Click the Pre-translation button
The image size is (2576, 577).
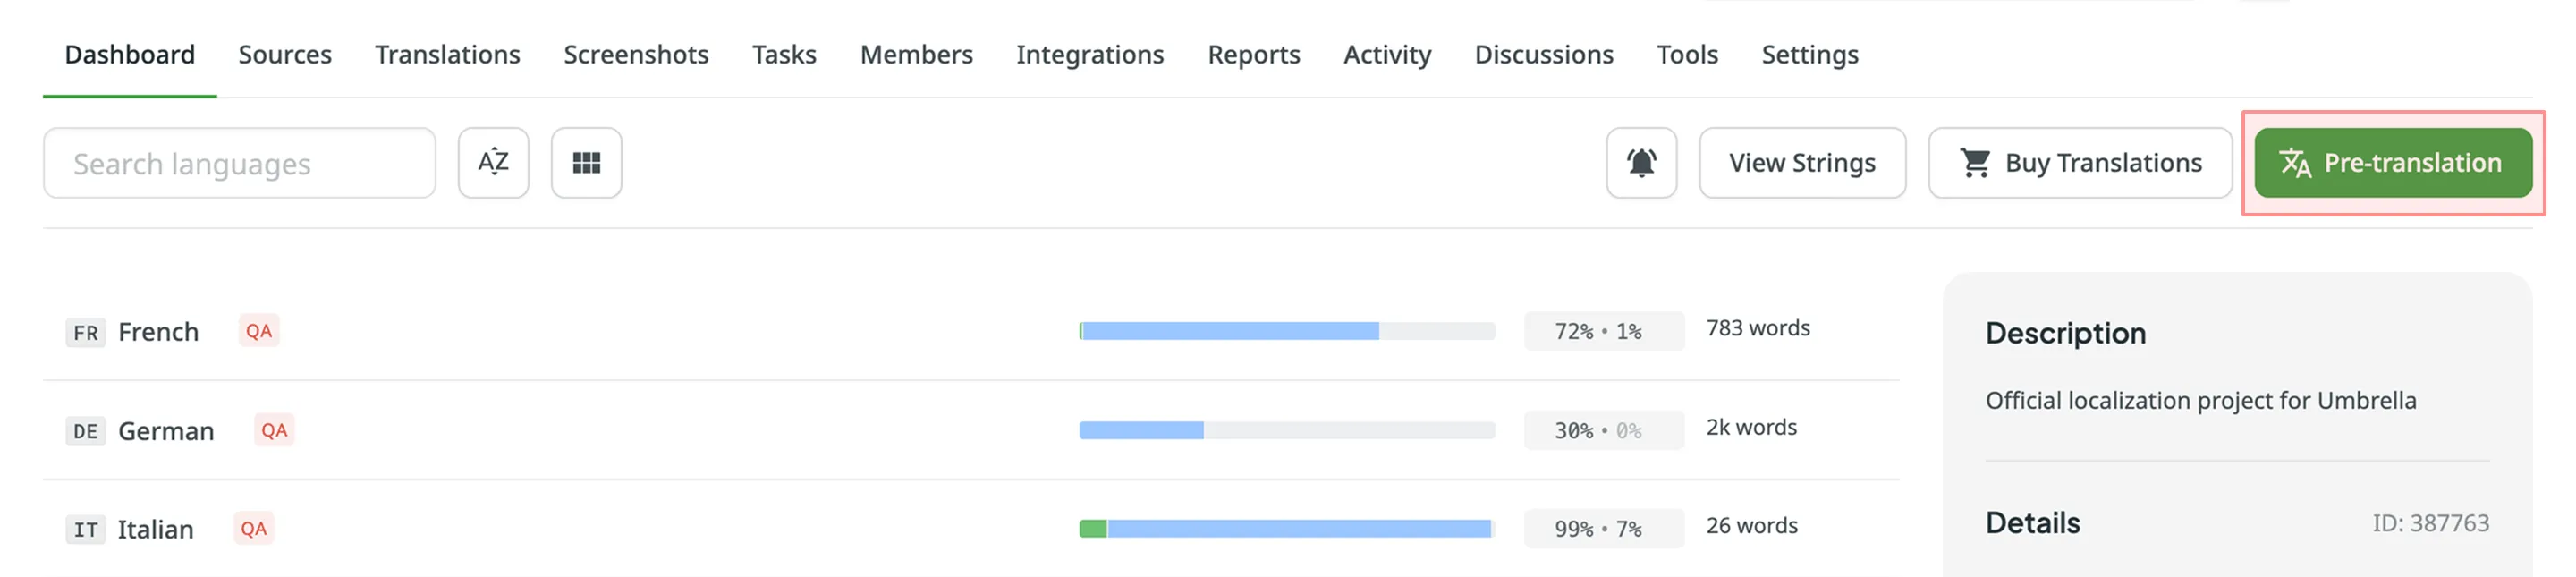point(2392,163)
